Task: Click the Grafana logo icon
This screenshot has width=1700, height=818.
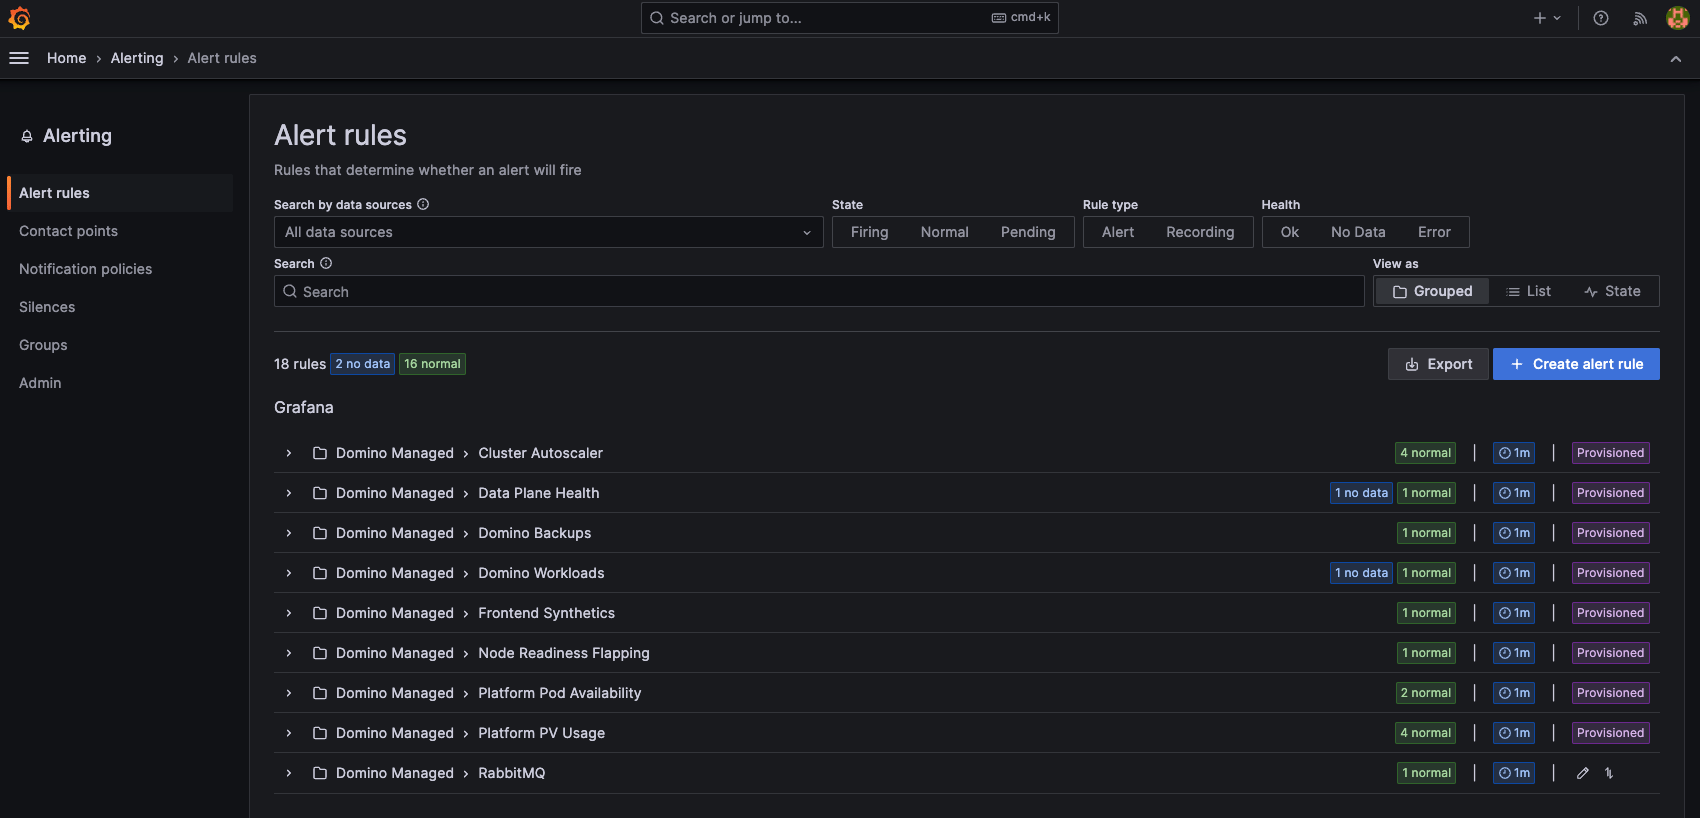Action: tap(19, 18)
